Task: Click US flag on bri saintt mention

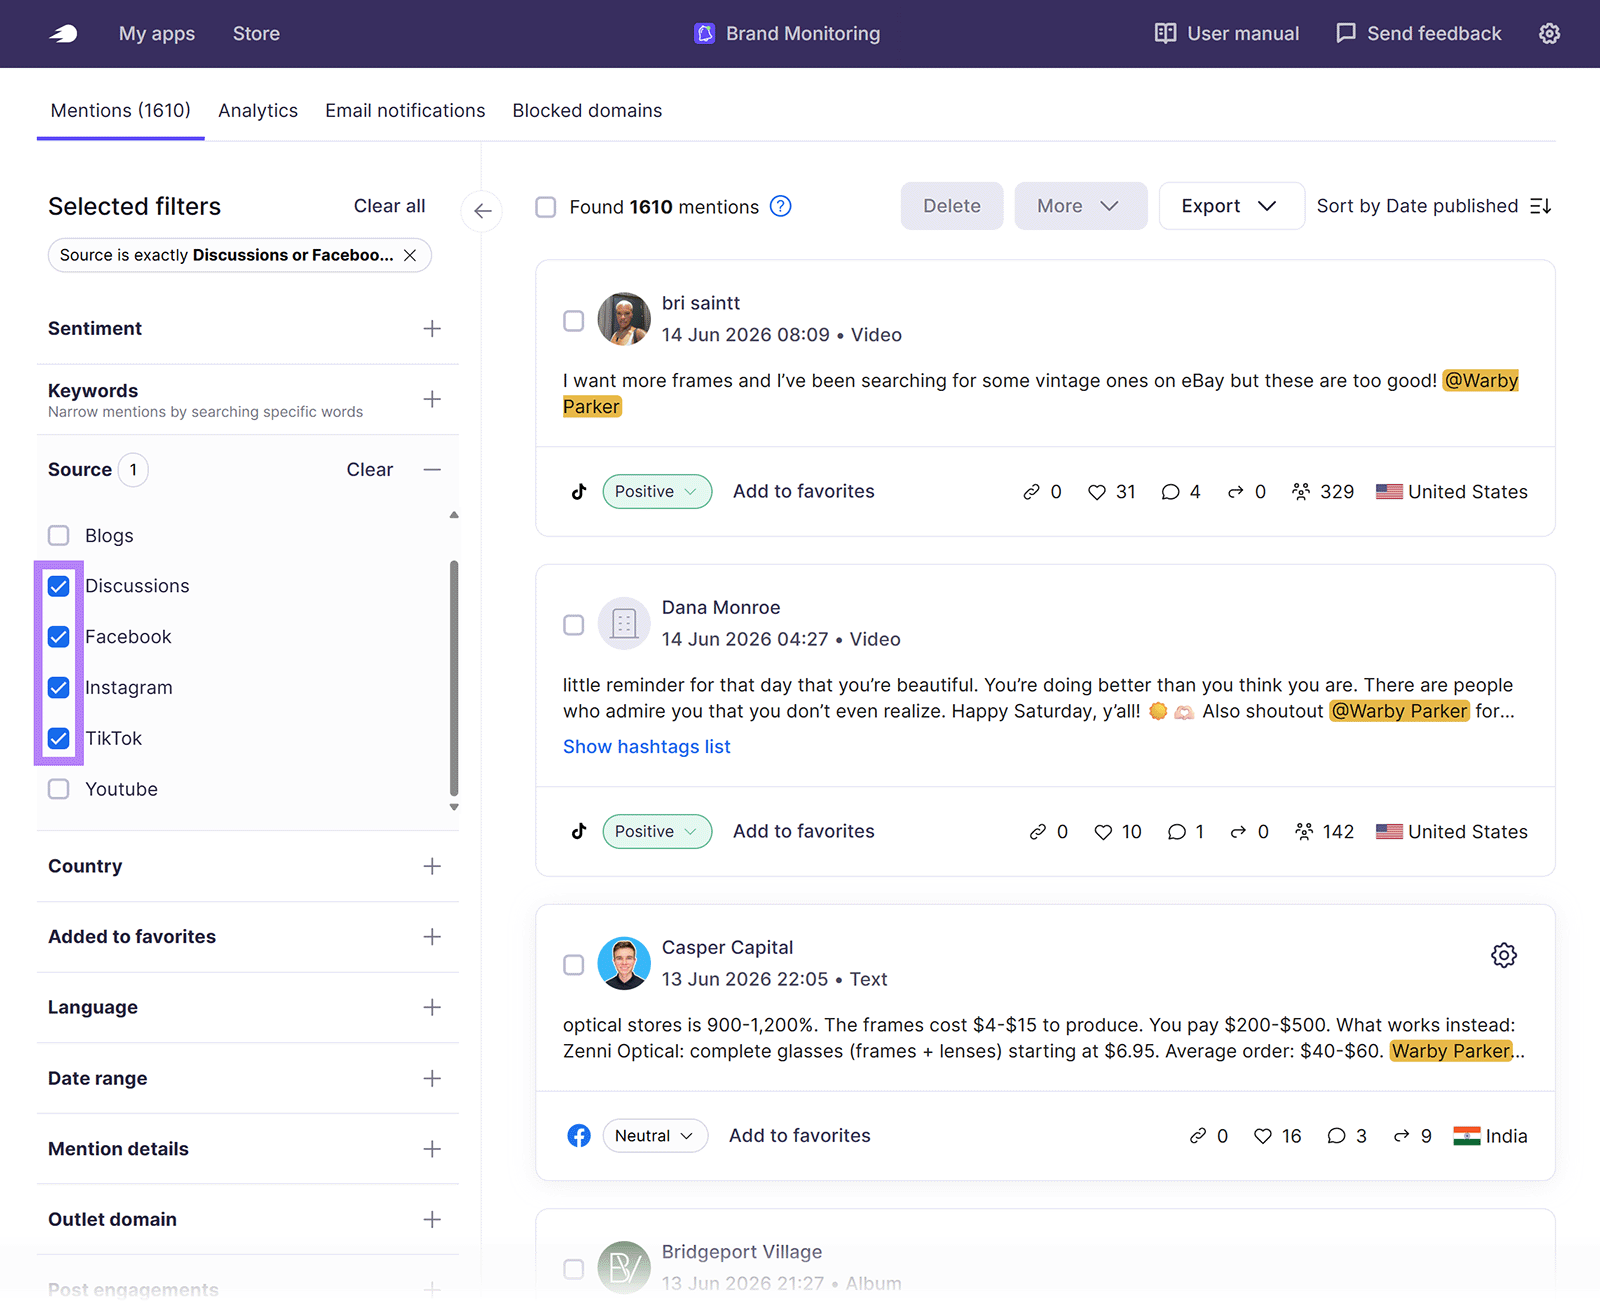Action: 1389,492
